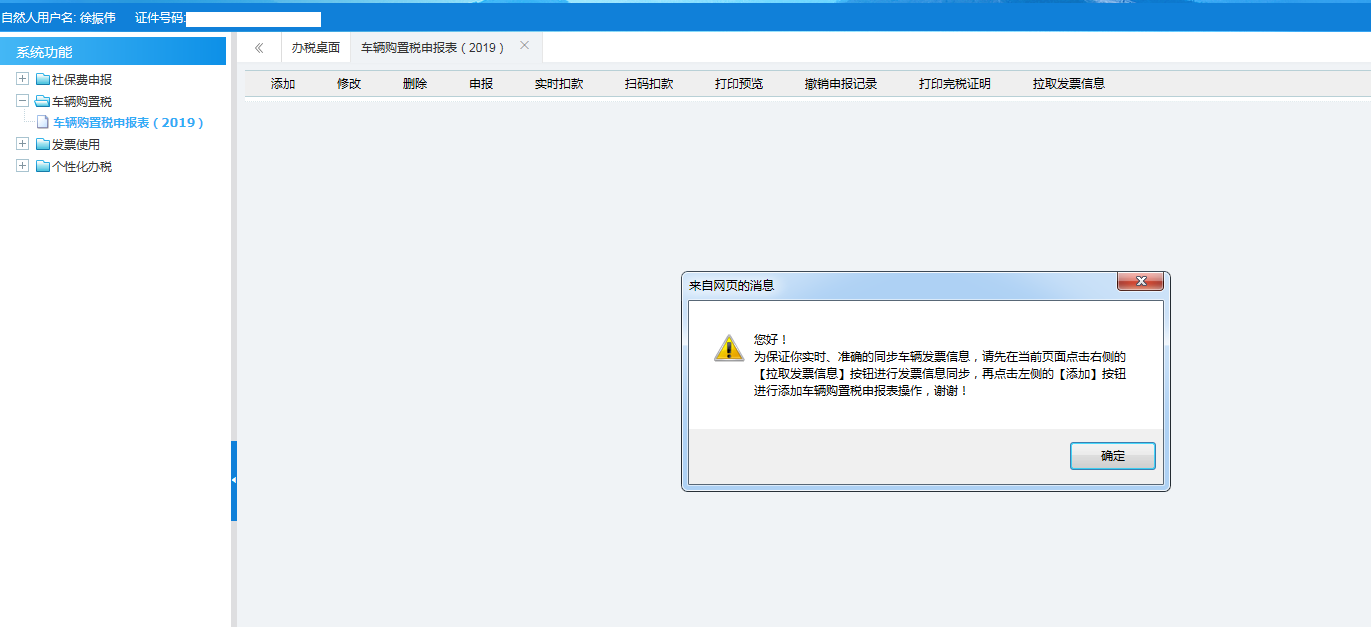Click 拉取发票信息 to sync invoice data
1371x627 pixels.
tap(1068, 83)
